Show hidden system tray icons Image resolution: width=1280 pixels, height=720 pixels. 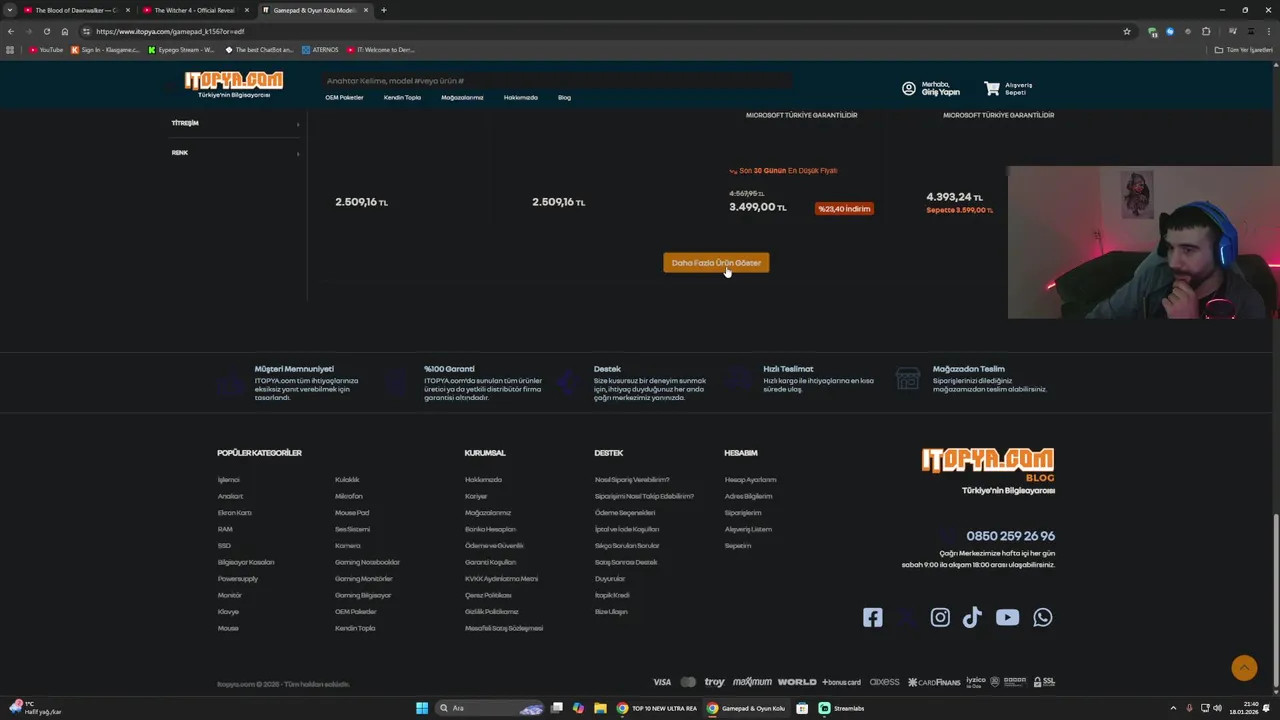[x=1173, y=708]
